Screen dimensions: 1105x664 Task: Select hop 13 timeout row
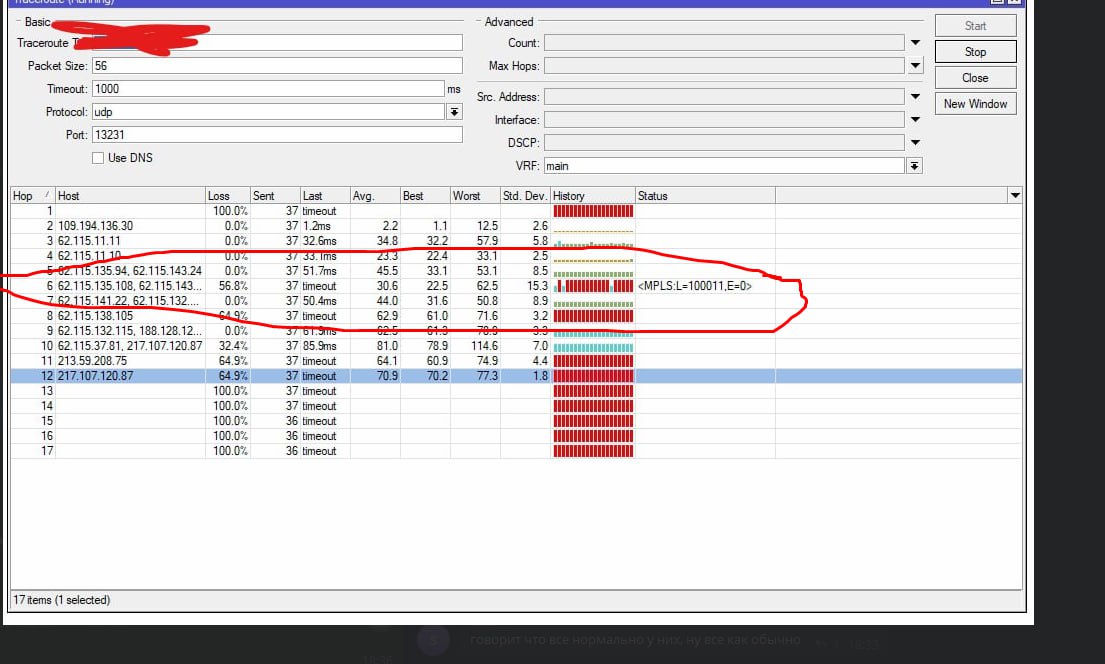coord(516,391)
